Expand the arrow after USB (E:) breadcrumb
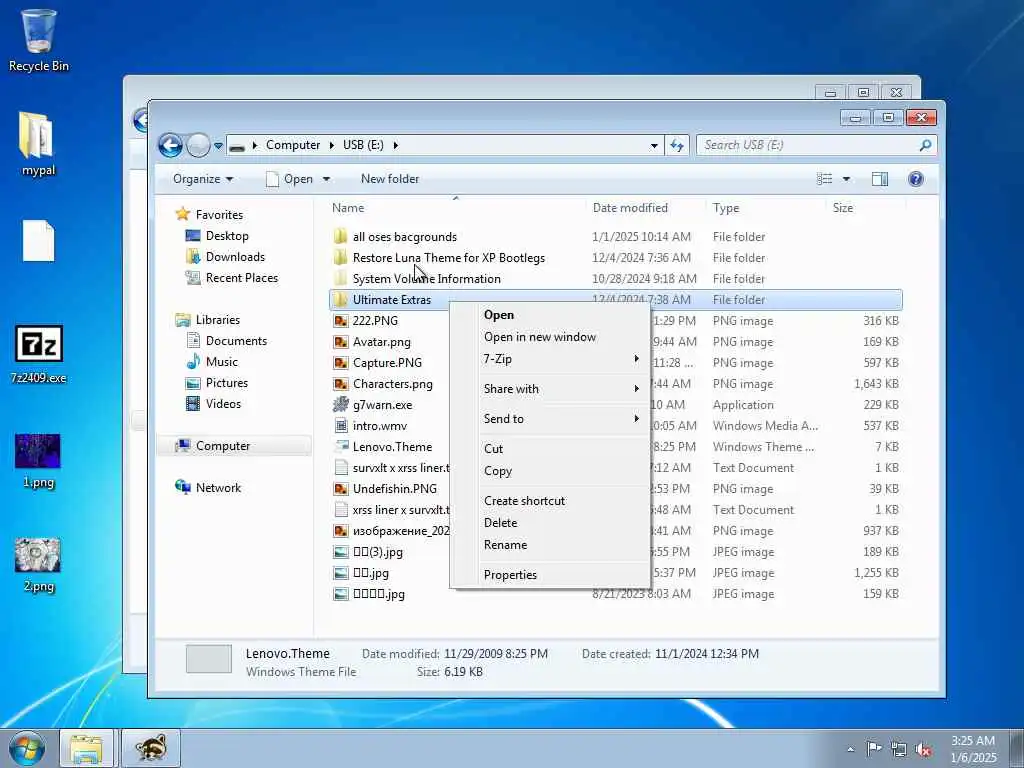1024x768 pixels. [x=395, y=145]
